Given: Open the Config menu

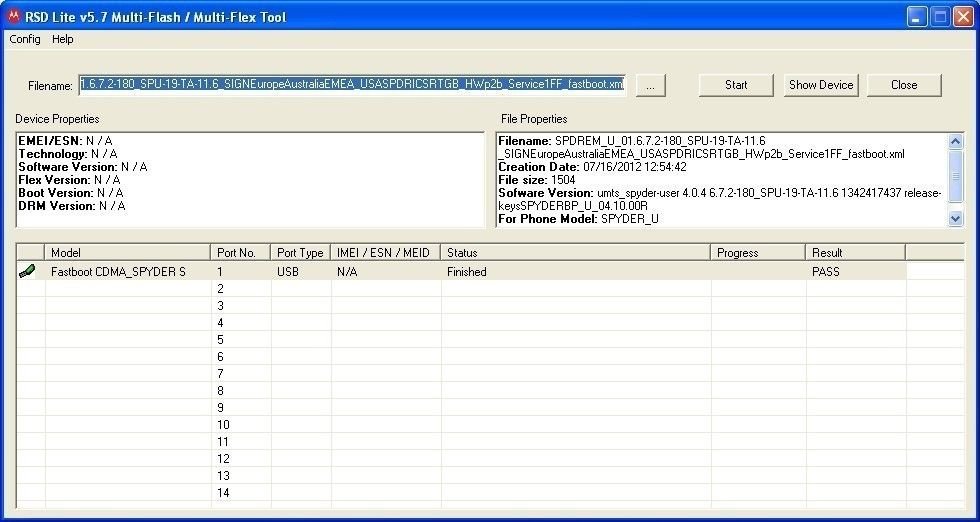Looking at the screenshot, I should click(25, 39).
